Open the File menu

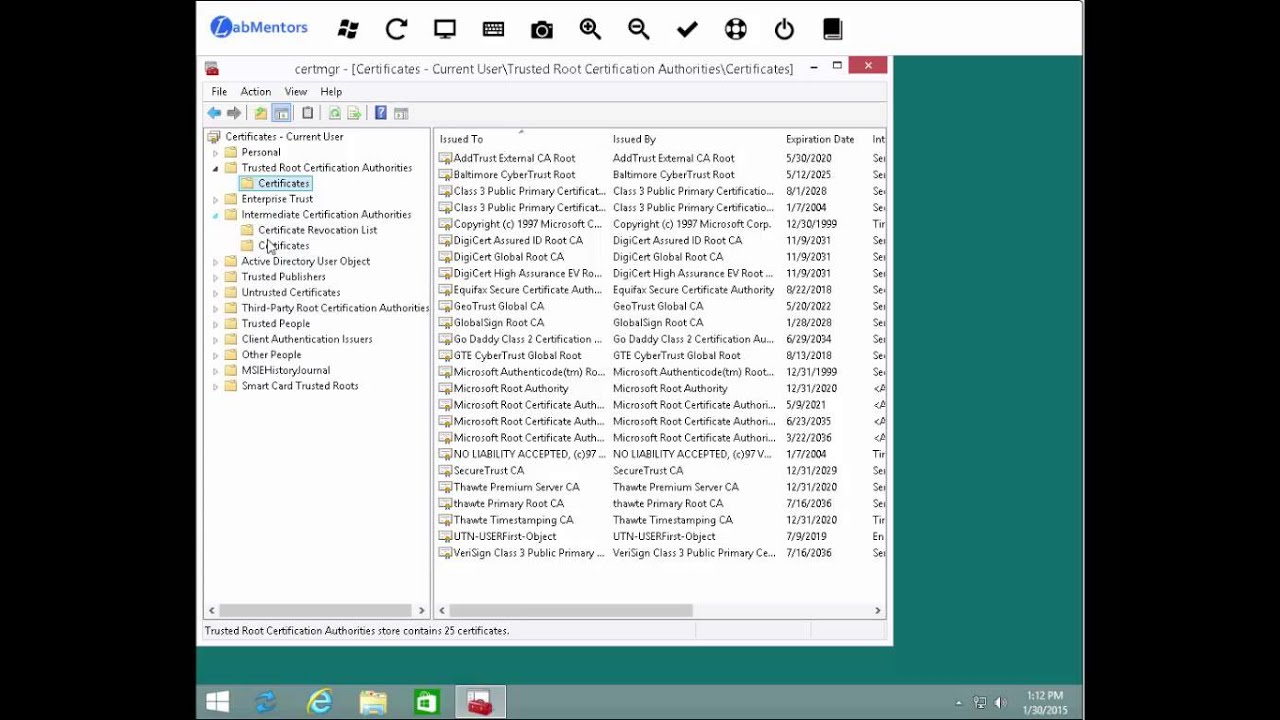219,91
